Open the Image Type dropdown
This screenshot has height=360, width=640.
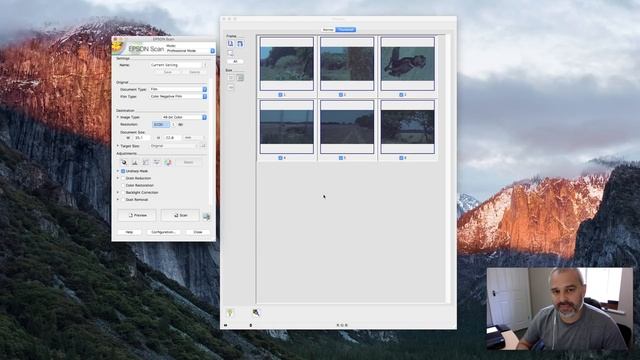[184, 117]
